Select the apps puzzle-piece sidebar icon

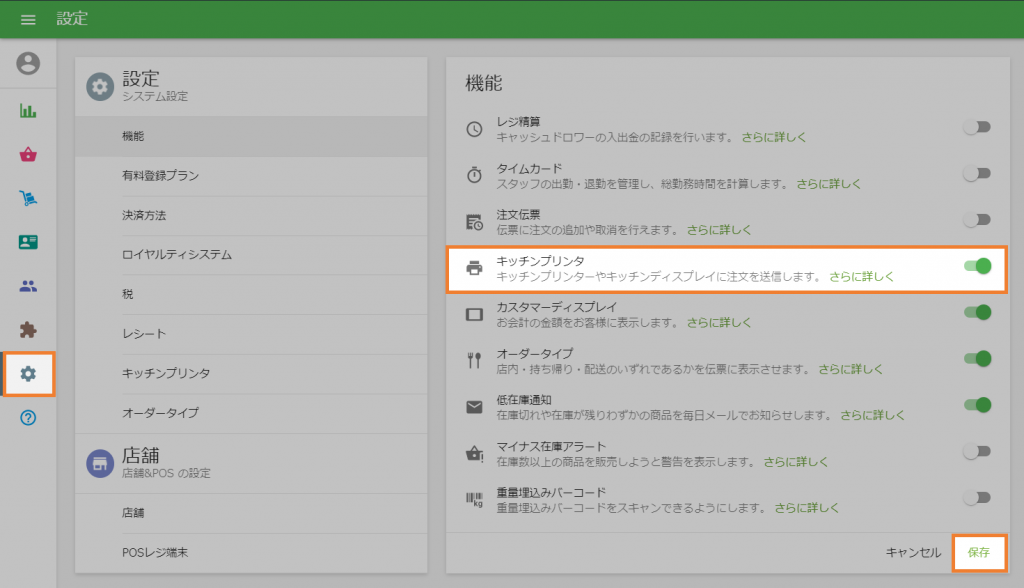(x=28, y=330)
